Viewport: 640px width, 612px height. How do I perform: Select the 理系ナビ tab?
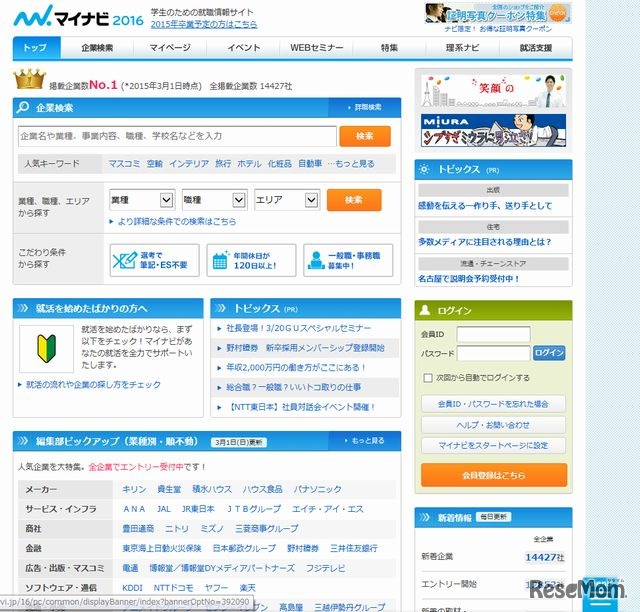click(462, 48)
